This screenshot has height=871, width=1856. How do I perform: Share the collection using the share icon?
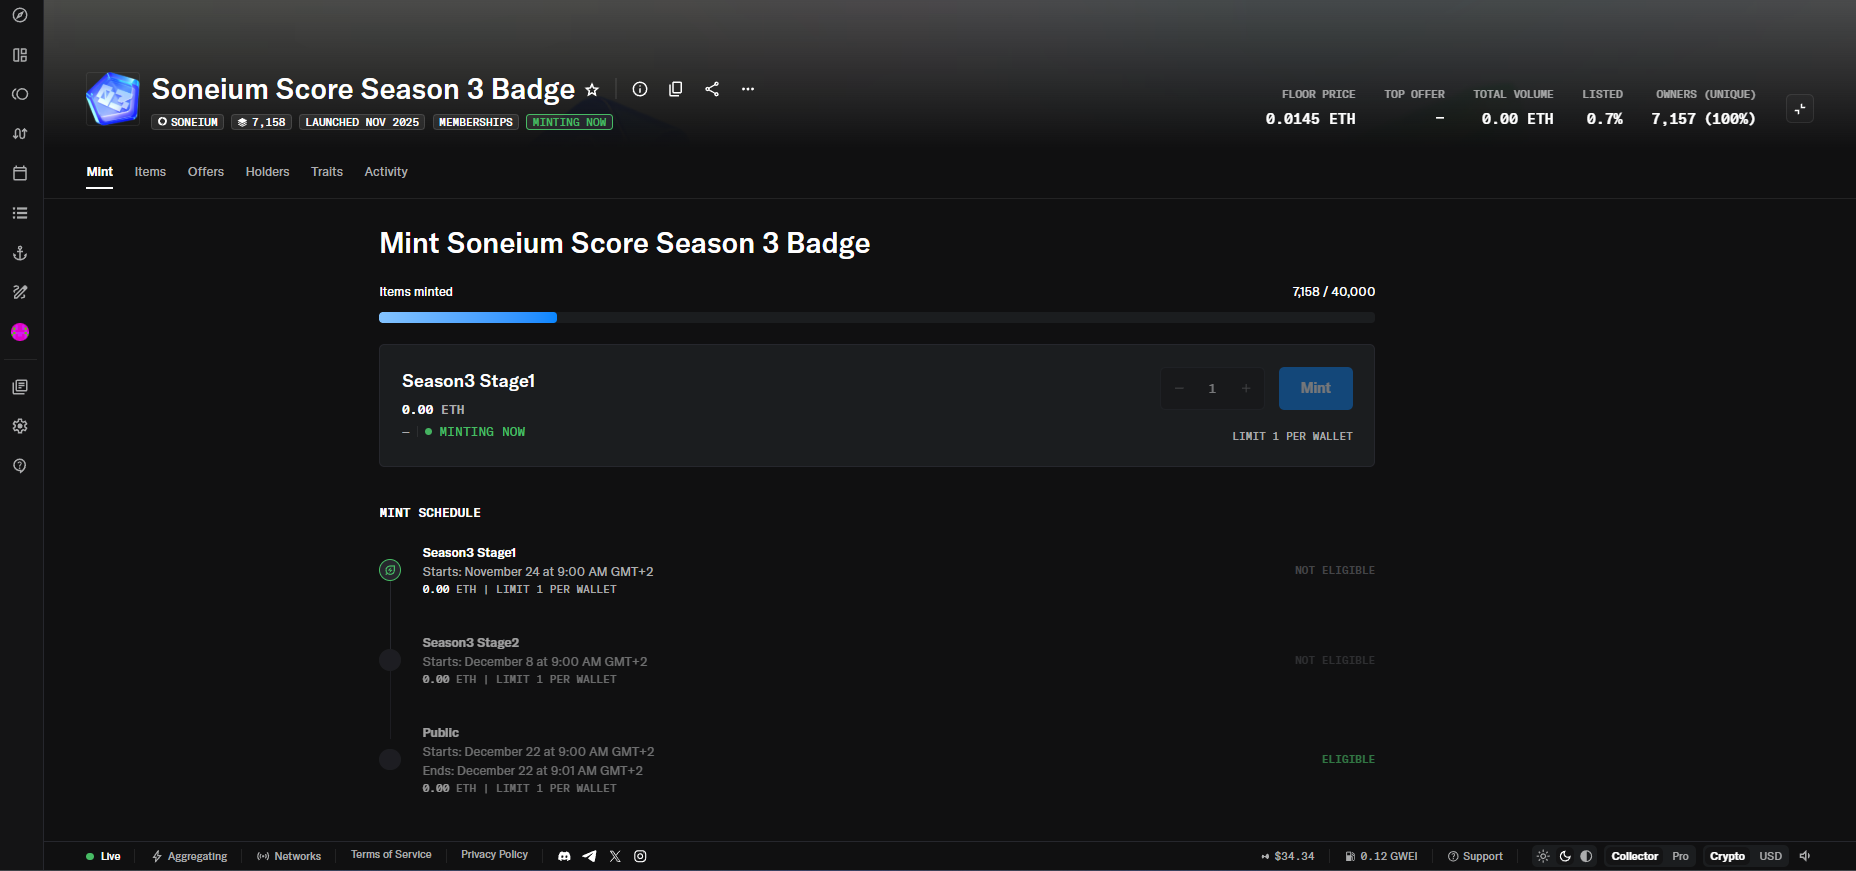tap(712, 89)
